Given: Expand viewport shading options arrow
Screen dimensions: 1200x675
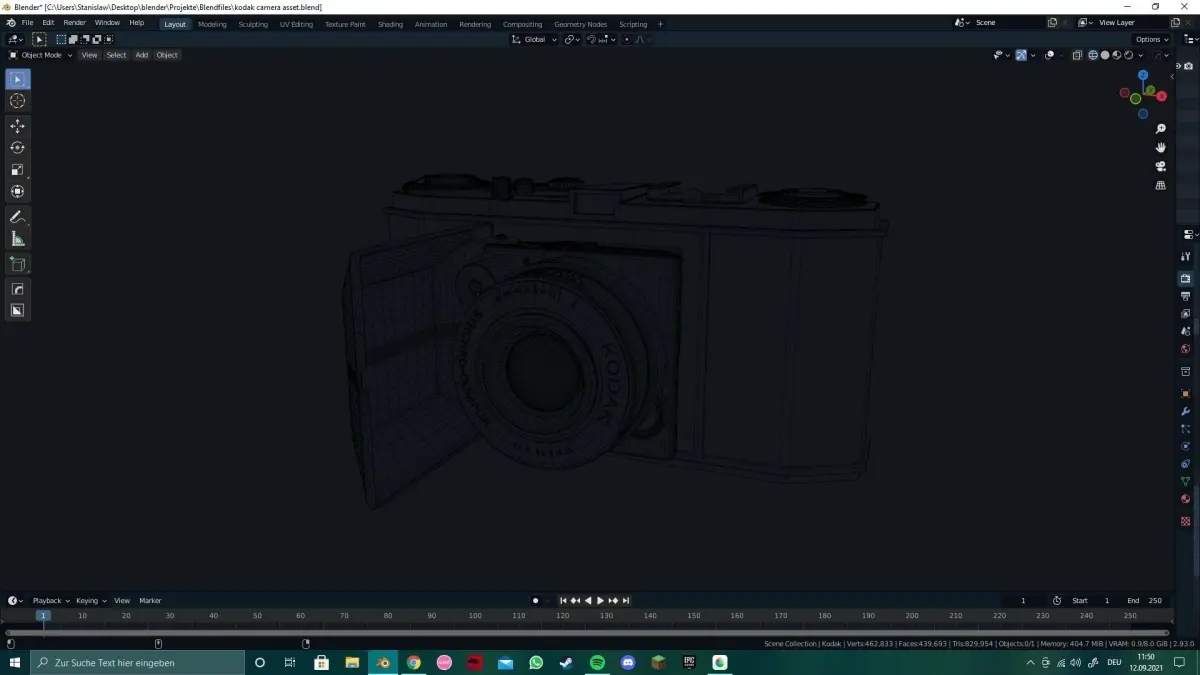Looking at the screenshot, I should click(x=1141, y=55).
